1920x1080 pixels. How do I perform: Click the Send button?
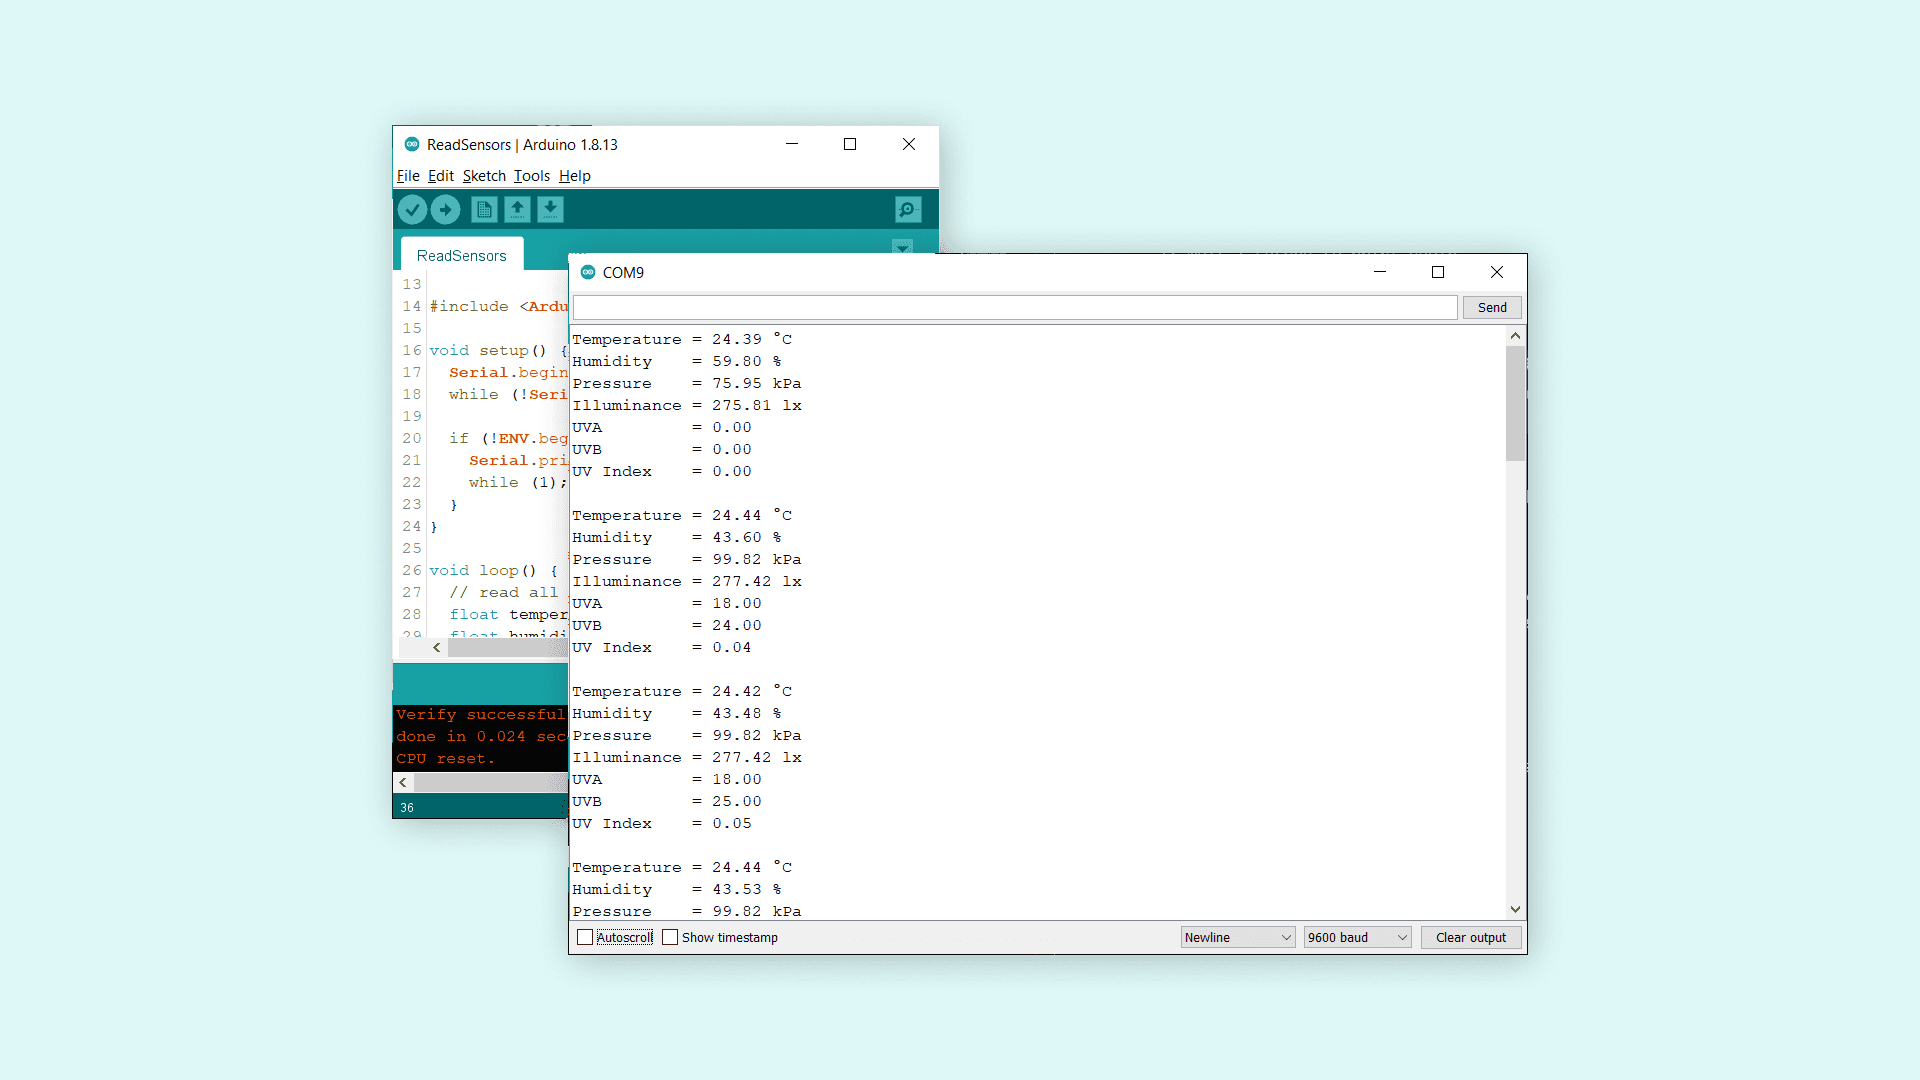1492,307
